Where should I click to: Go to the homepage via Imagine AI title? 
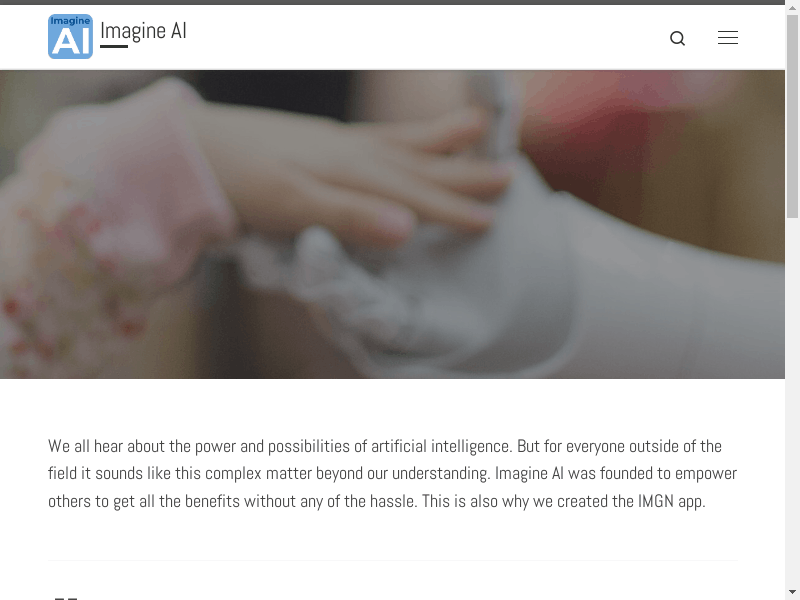143,31
